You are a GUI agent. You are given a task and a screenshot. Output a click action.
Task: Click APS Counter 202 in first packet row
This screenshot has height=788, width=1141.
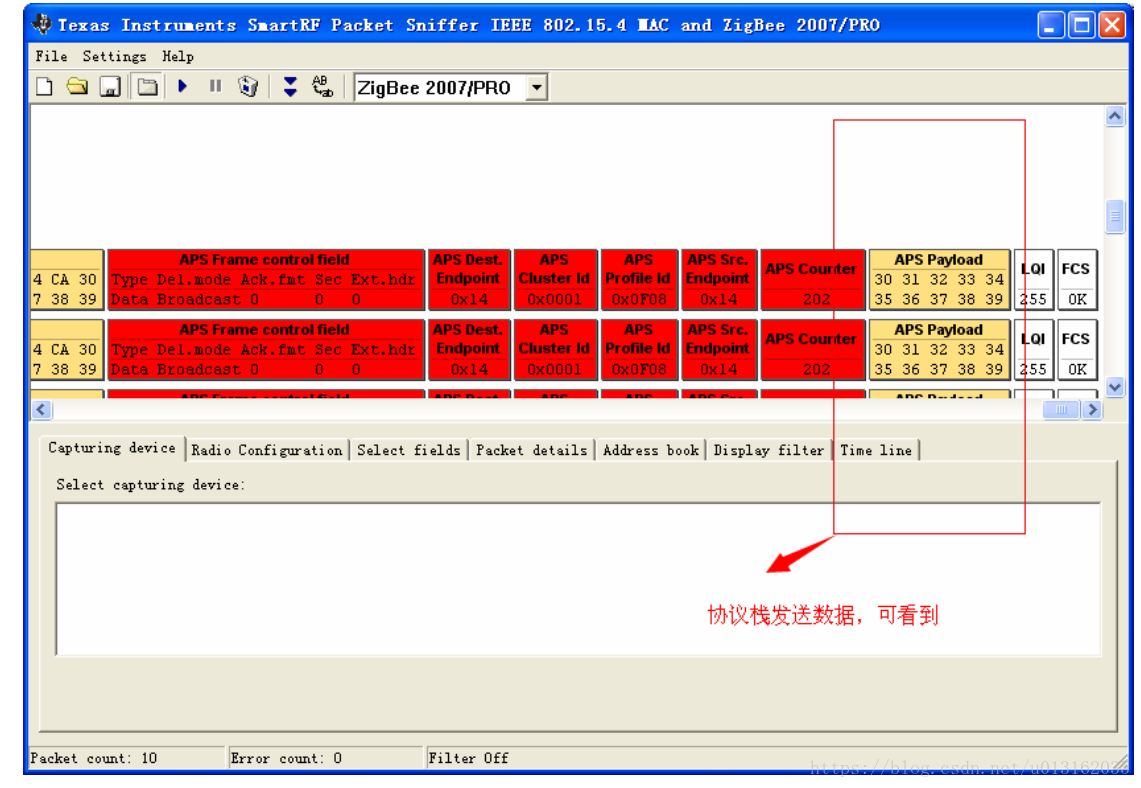tap(813, 280)
